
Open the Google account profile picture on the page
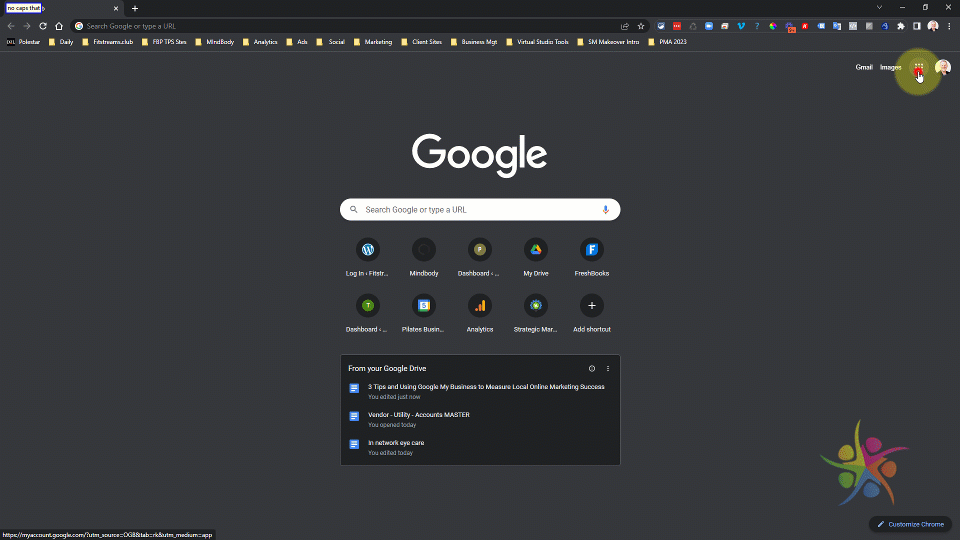pyautogui.click(x=943, y=67)
